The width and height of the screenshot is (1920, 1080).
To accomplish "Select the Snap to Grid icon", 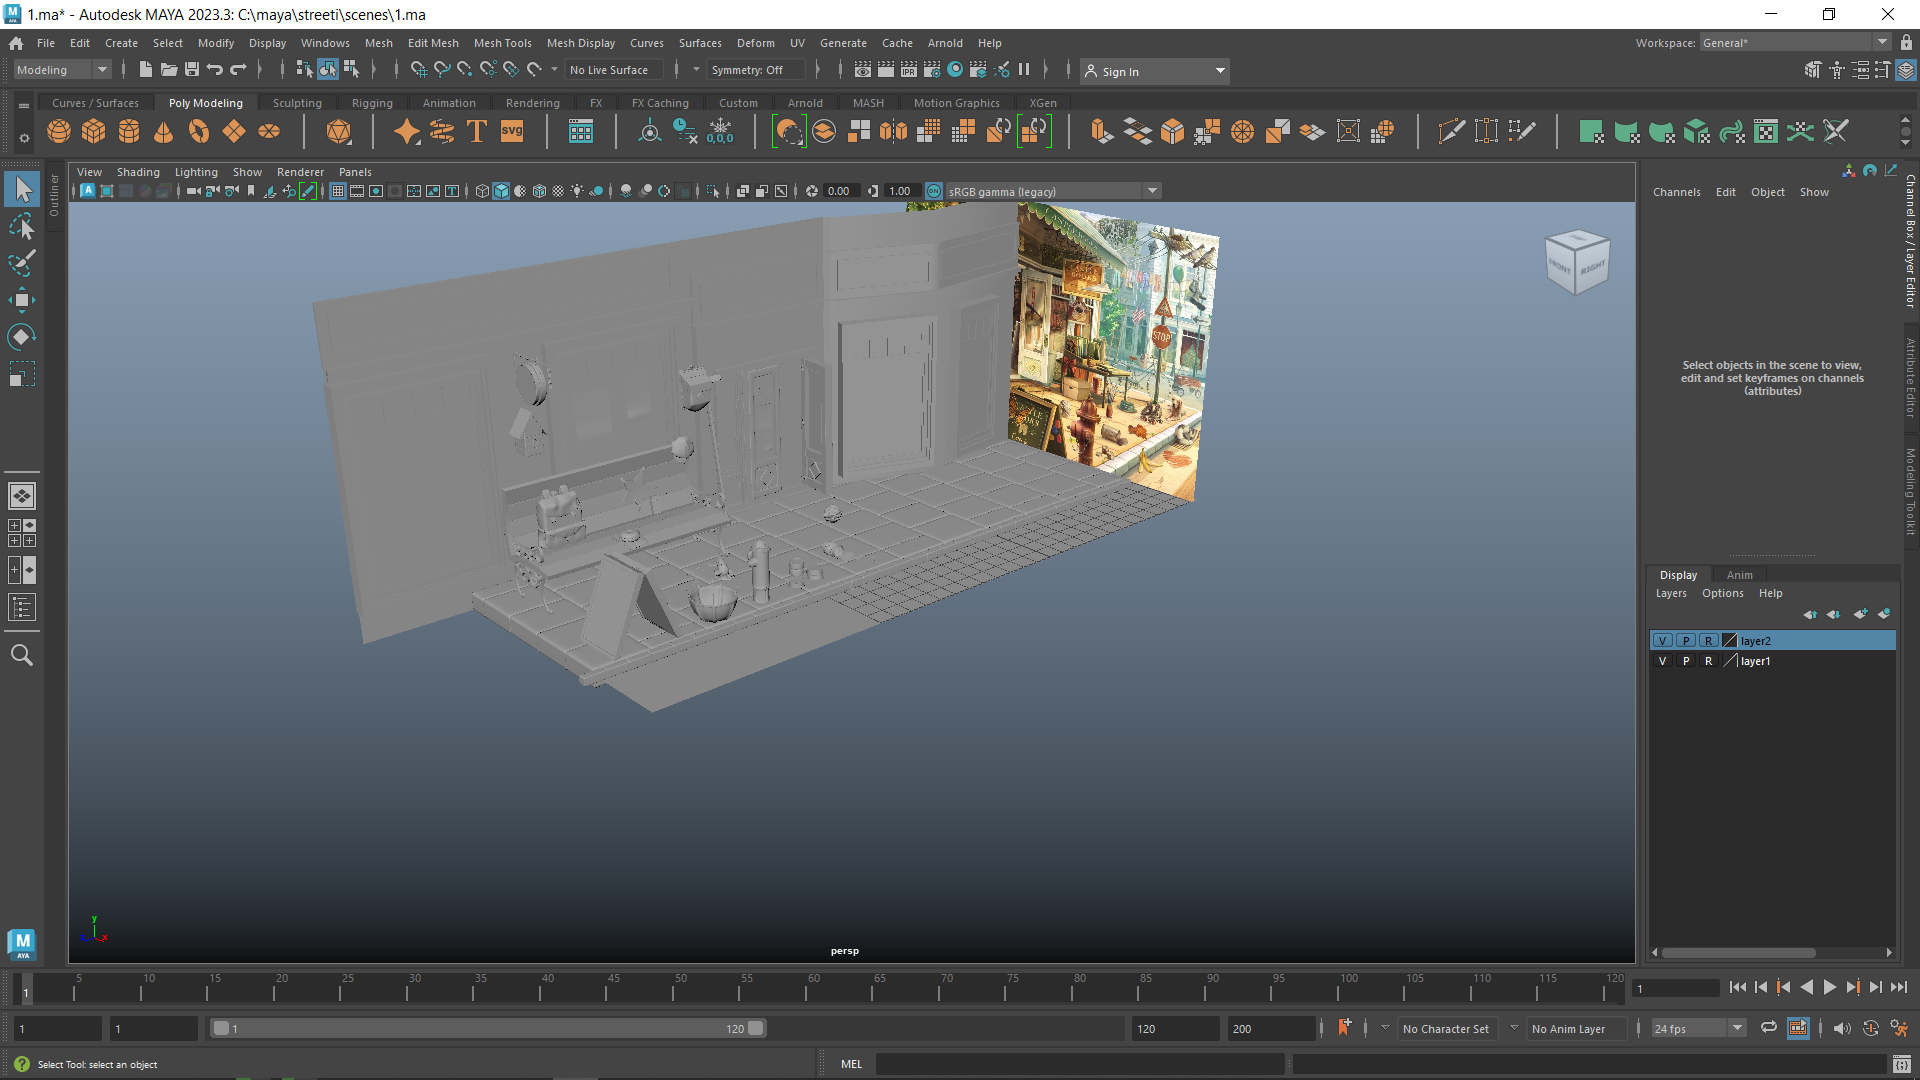I will coord(418,70).
